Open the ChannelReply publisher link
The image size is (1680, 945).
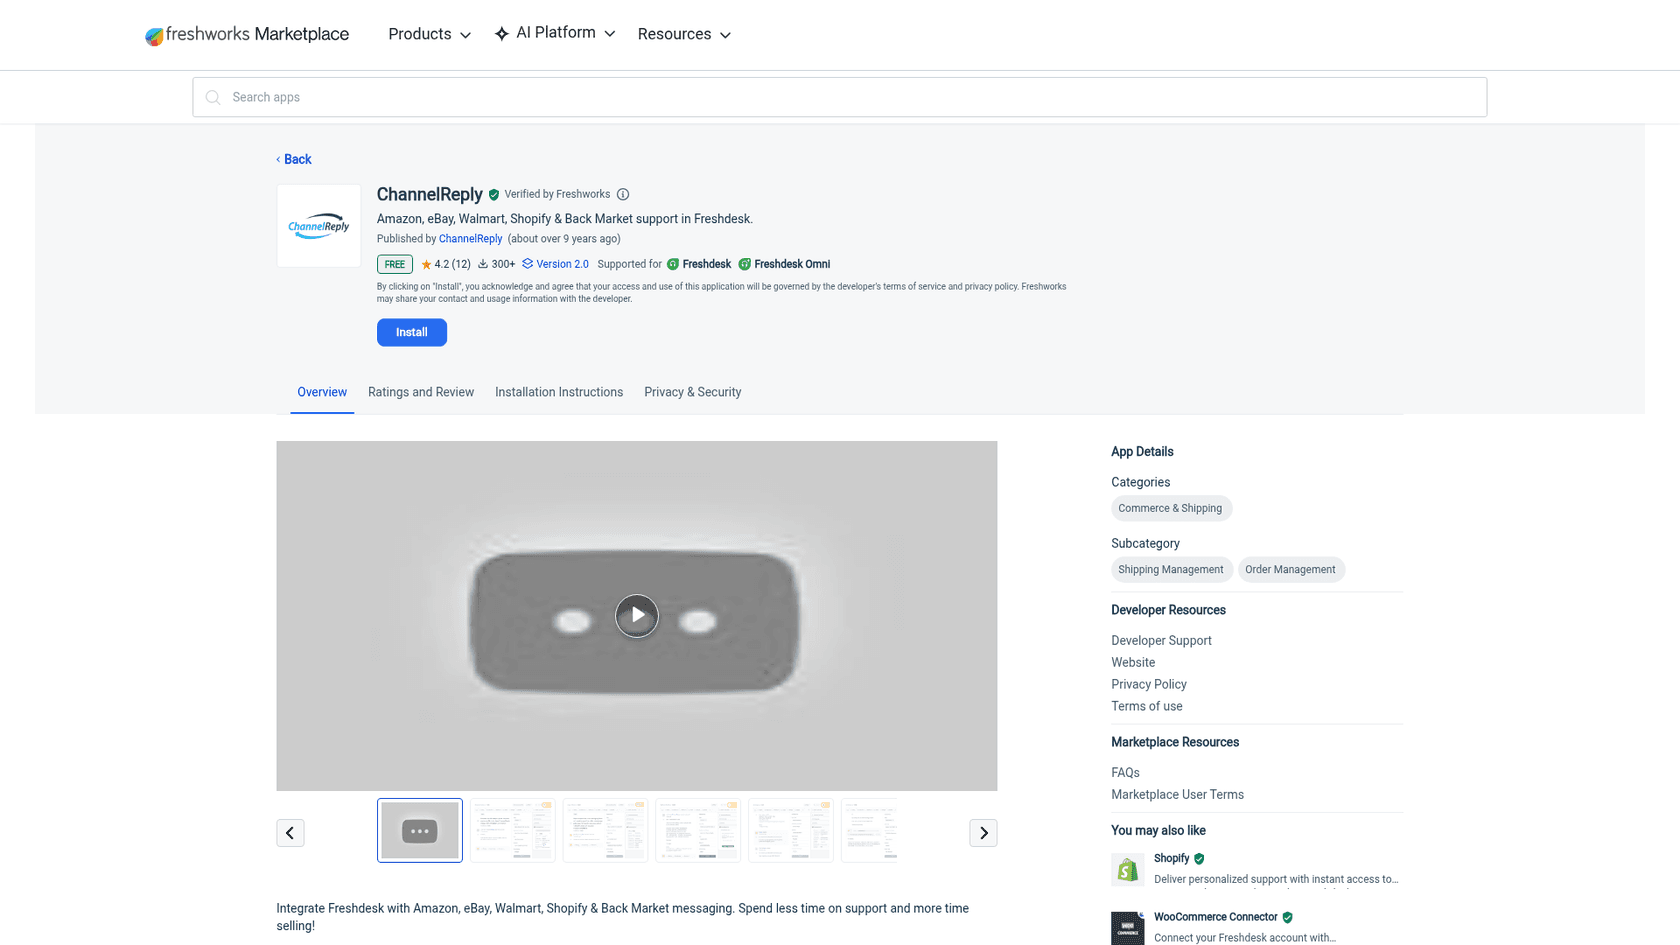[471, 239]
